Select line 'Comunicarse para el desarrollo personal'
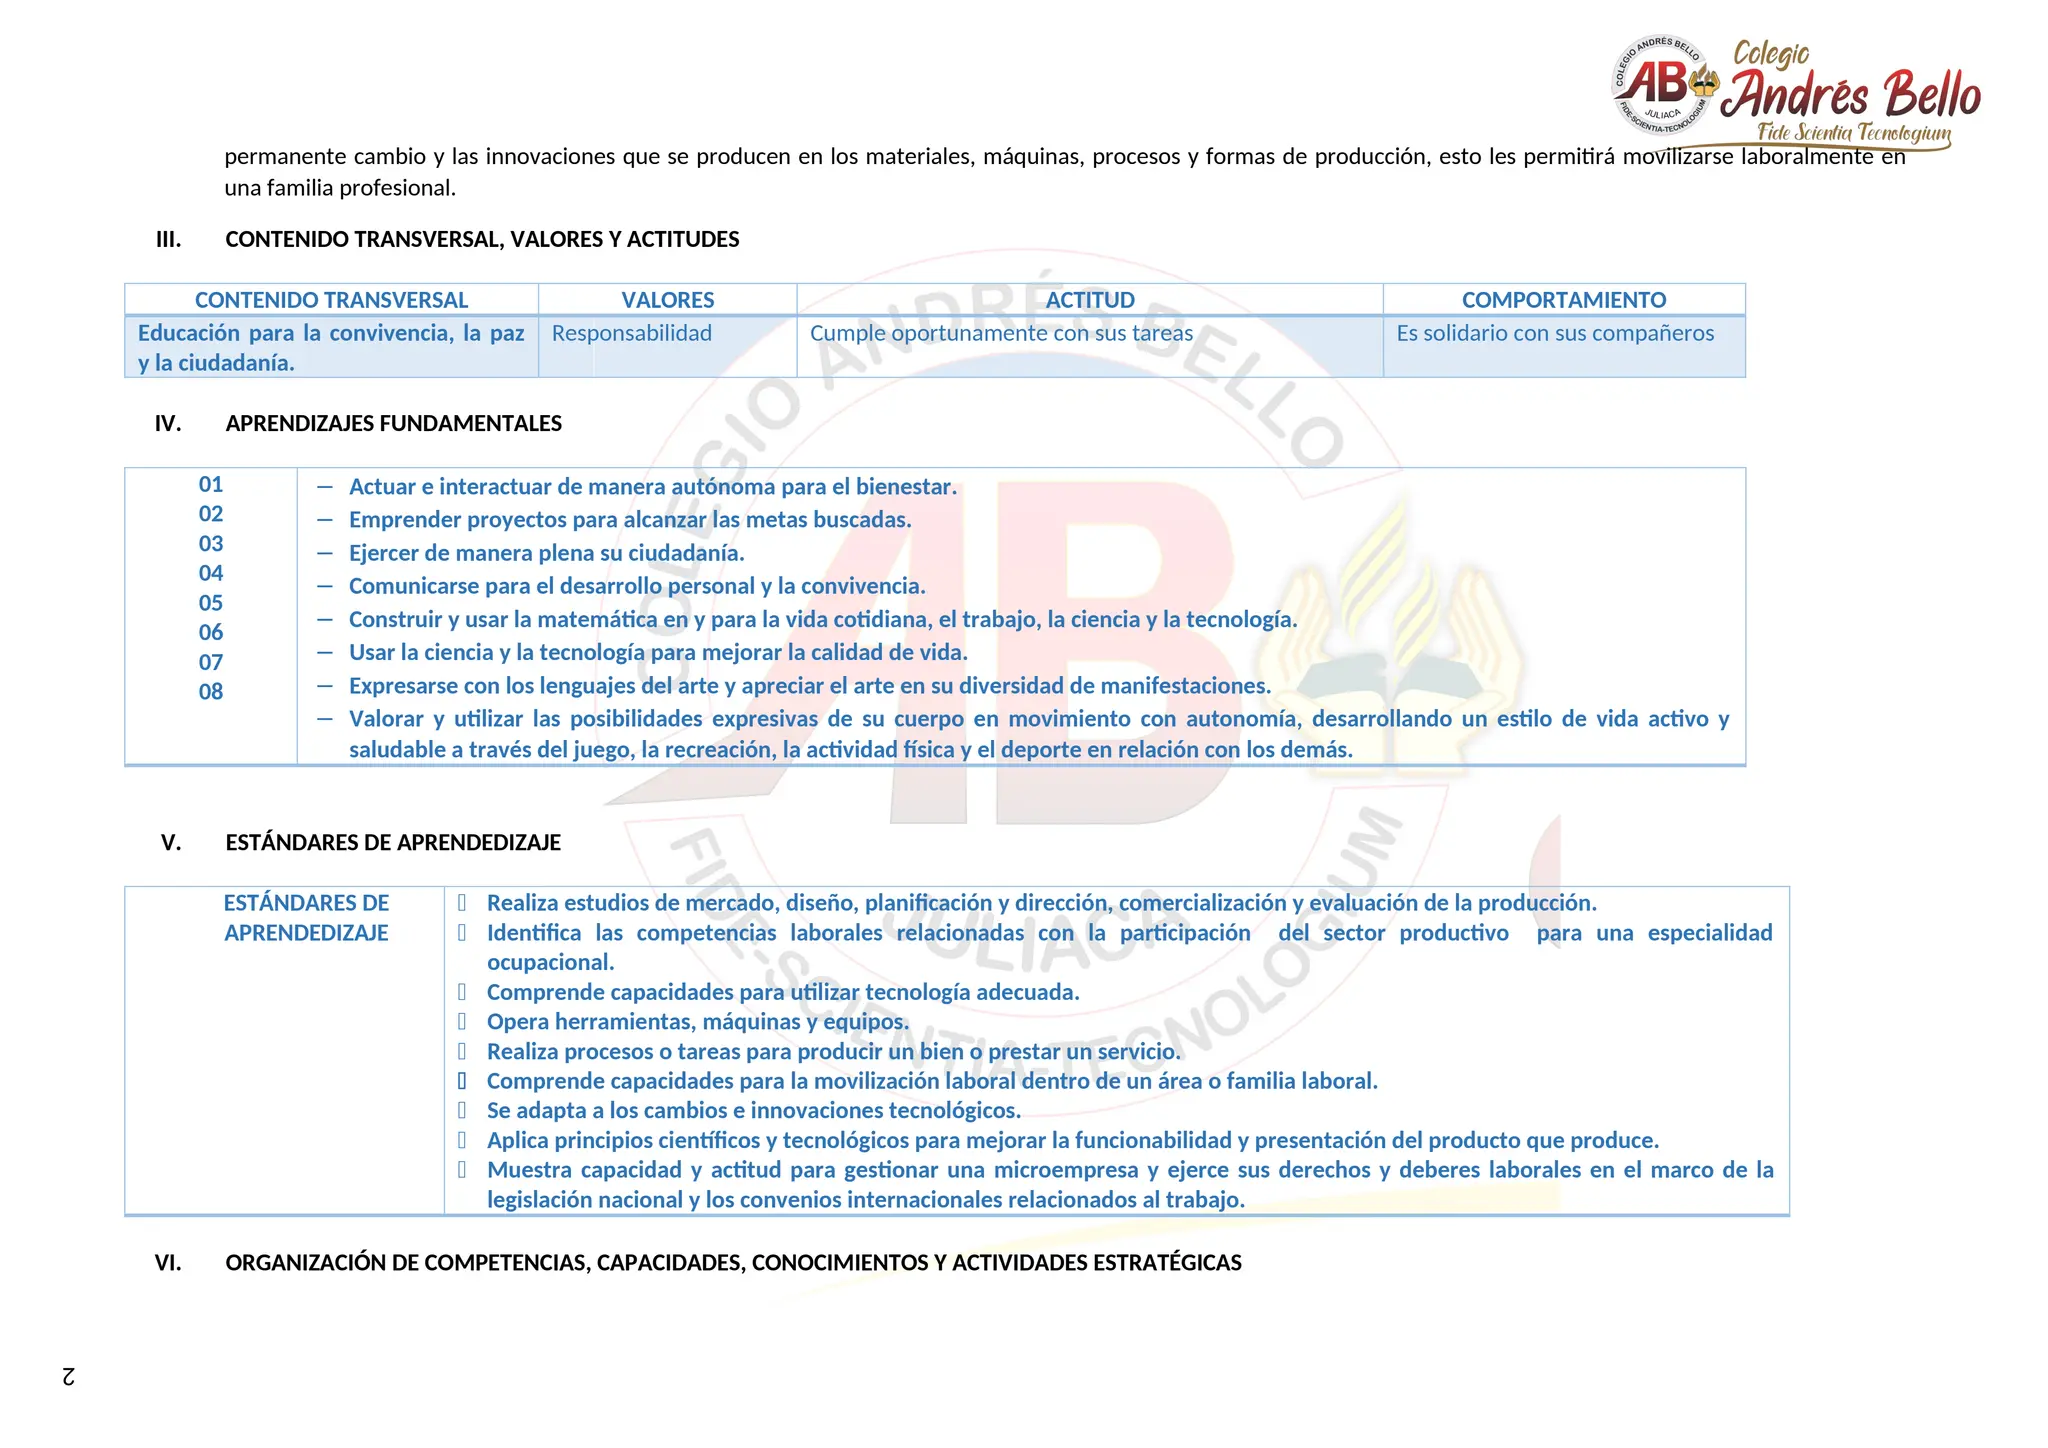The height and width of the screenshot is (1448, 2048). [x=637, y=586]
